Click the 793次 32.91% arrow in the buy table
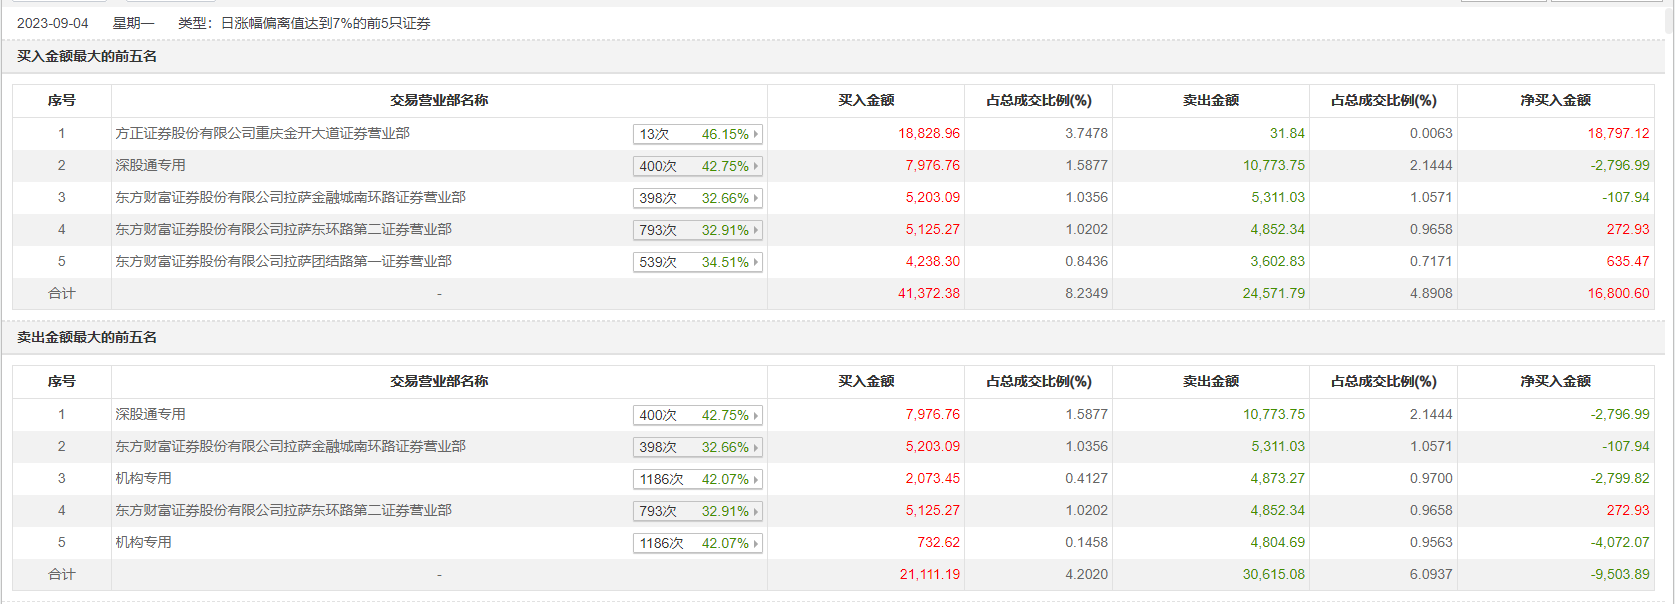This screenshot has height=604, width=1675. (x=756, y=230)
